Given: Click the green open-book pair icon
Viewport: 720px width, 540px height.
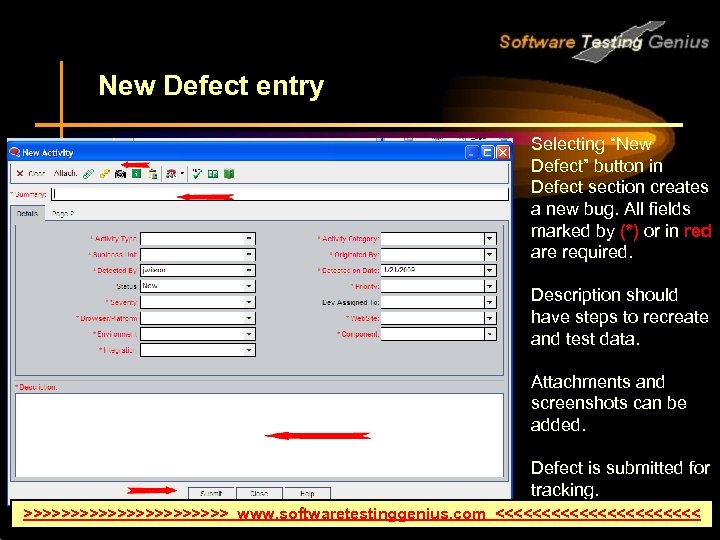Looking at the screenshot, I should click(213, 174).
